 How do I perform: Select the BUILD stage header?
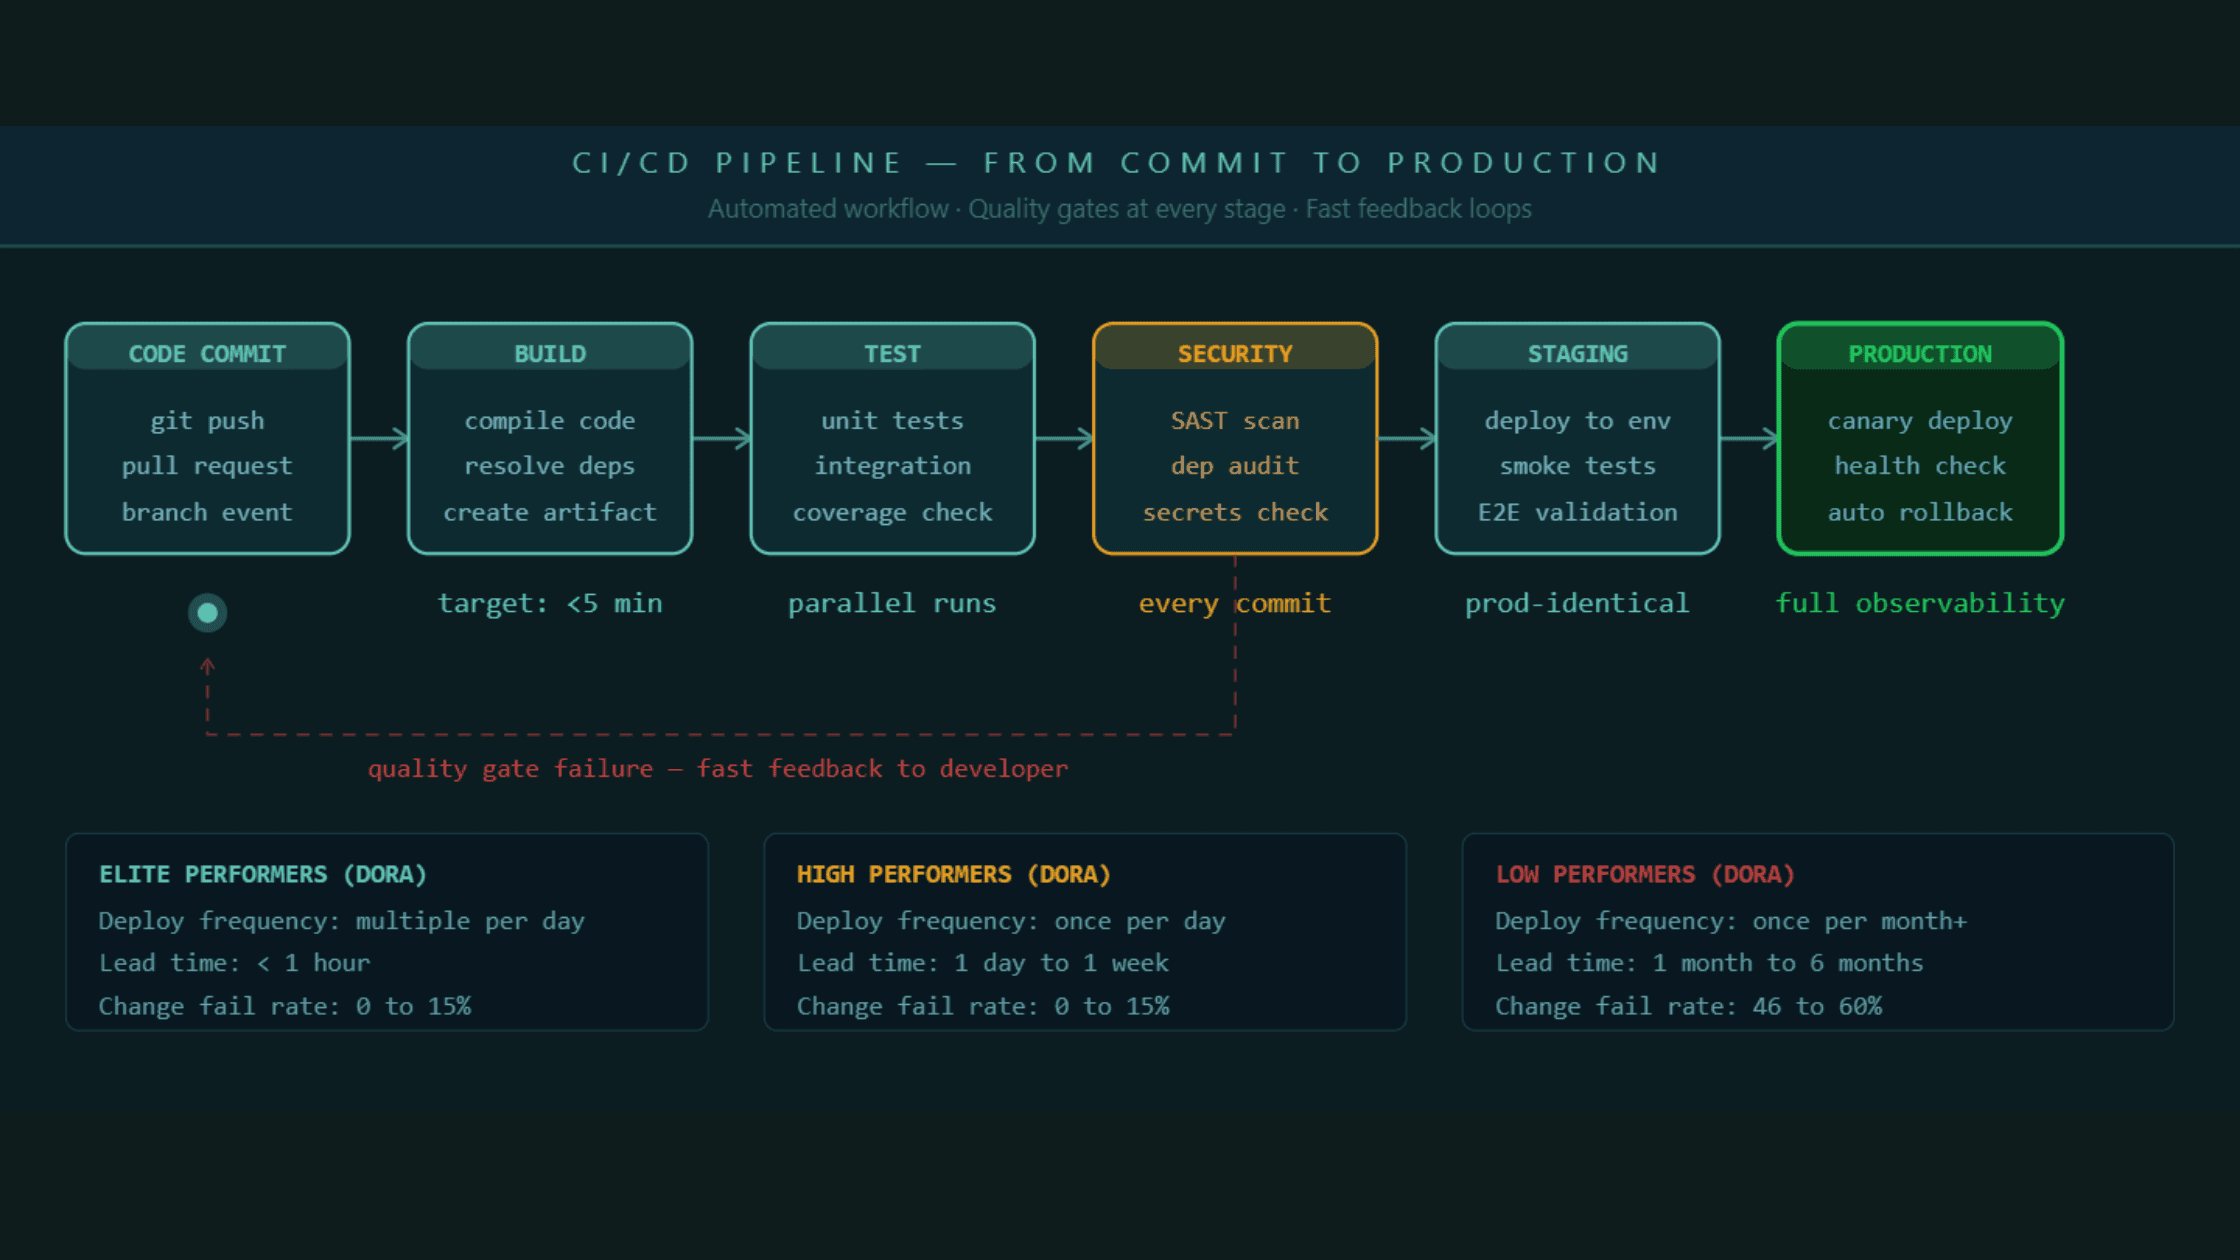pos(550,353)
